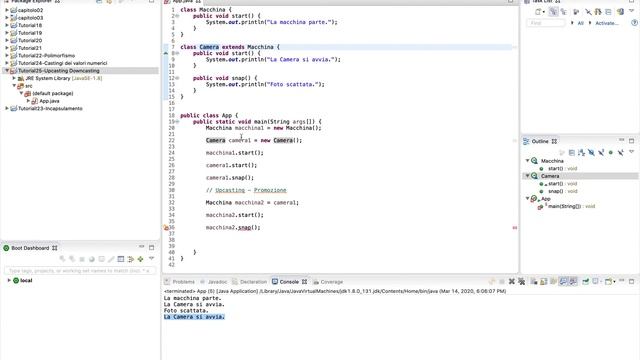640x360 pixels.
Task: Toggle Show Console on standard error change
Action: [573, 282]
